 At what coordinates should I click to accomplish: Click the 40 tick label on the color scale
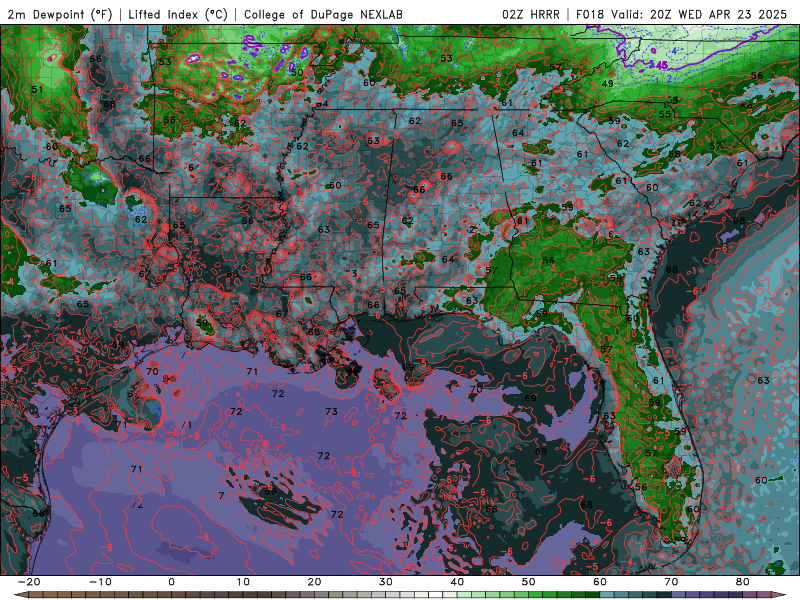coord(457,582)
